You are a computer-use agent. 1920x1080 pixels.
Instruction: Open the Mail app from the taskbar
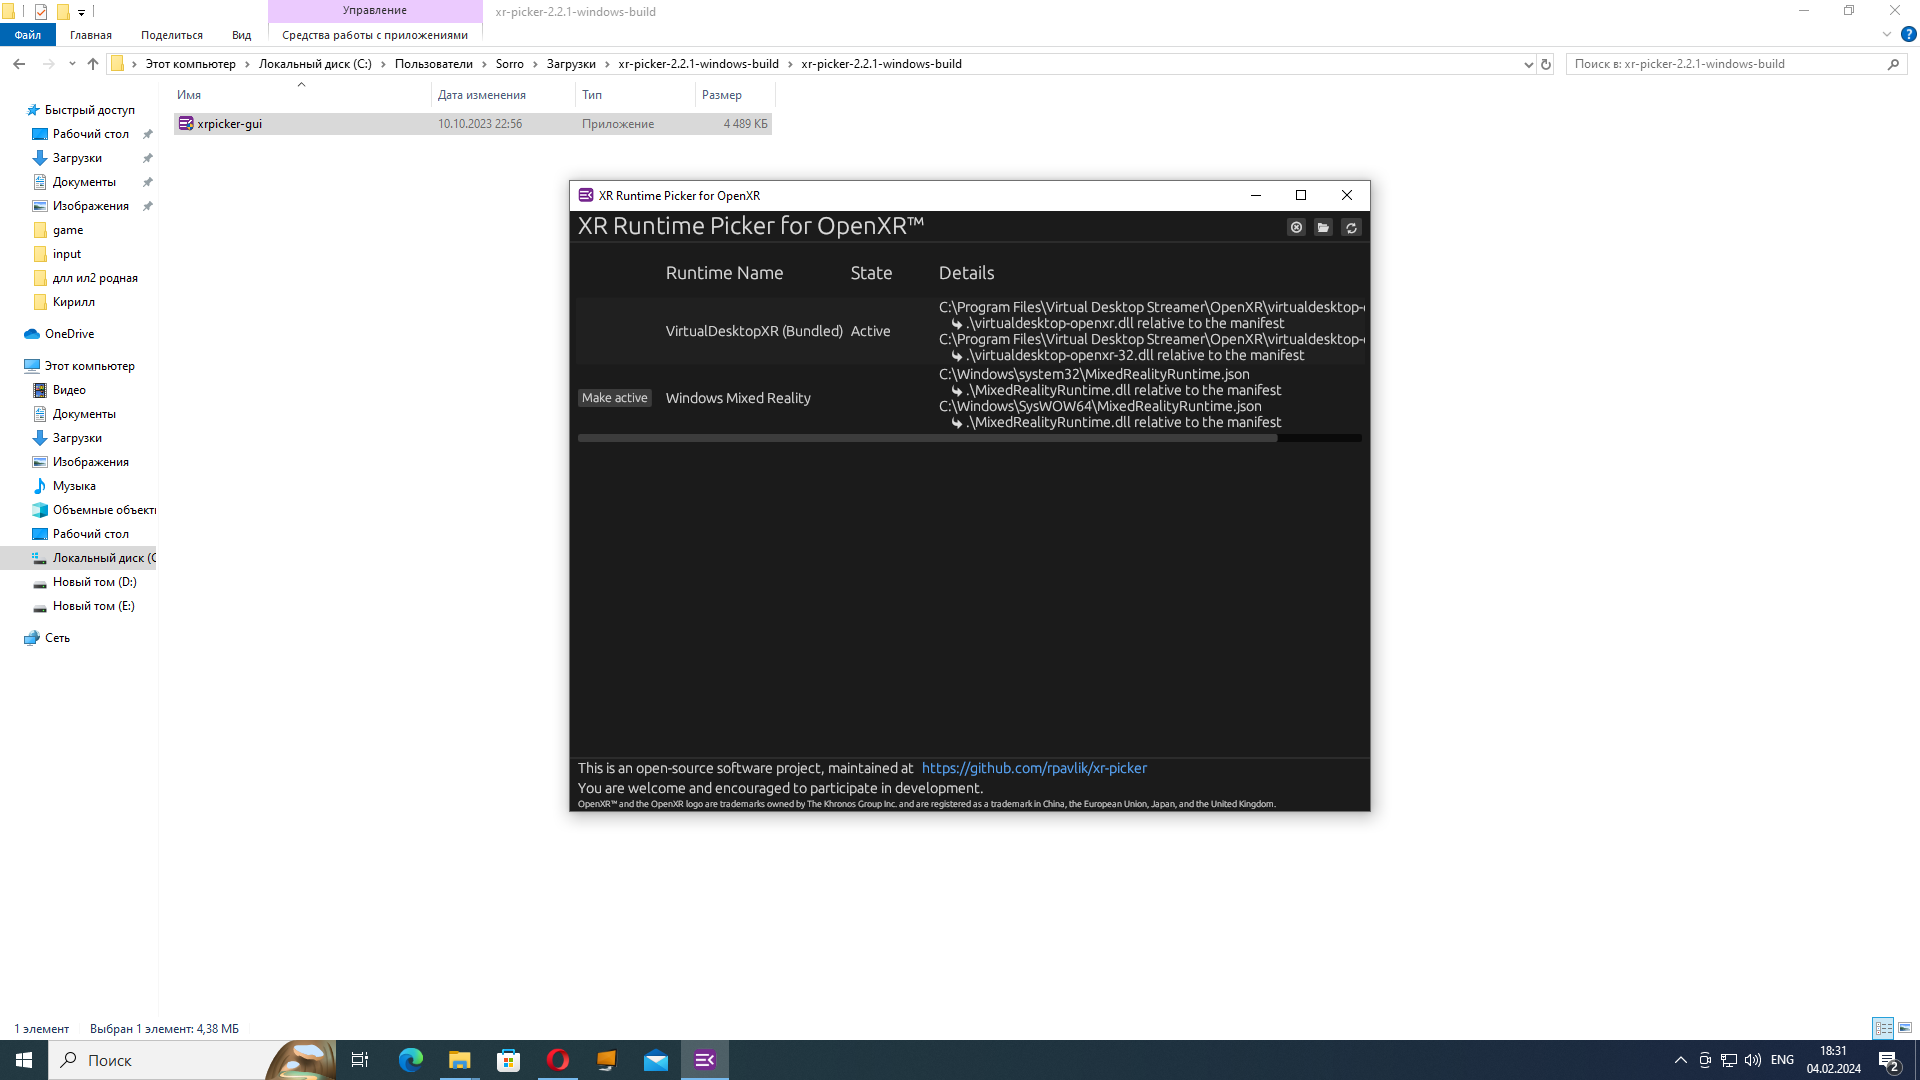[x=656, y=1060]
